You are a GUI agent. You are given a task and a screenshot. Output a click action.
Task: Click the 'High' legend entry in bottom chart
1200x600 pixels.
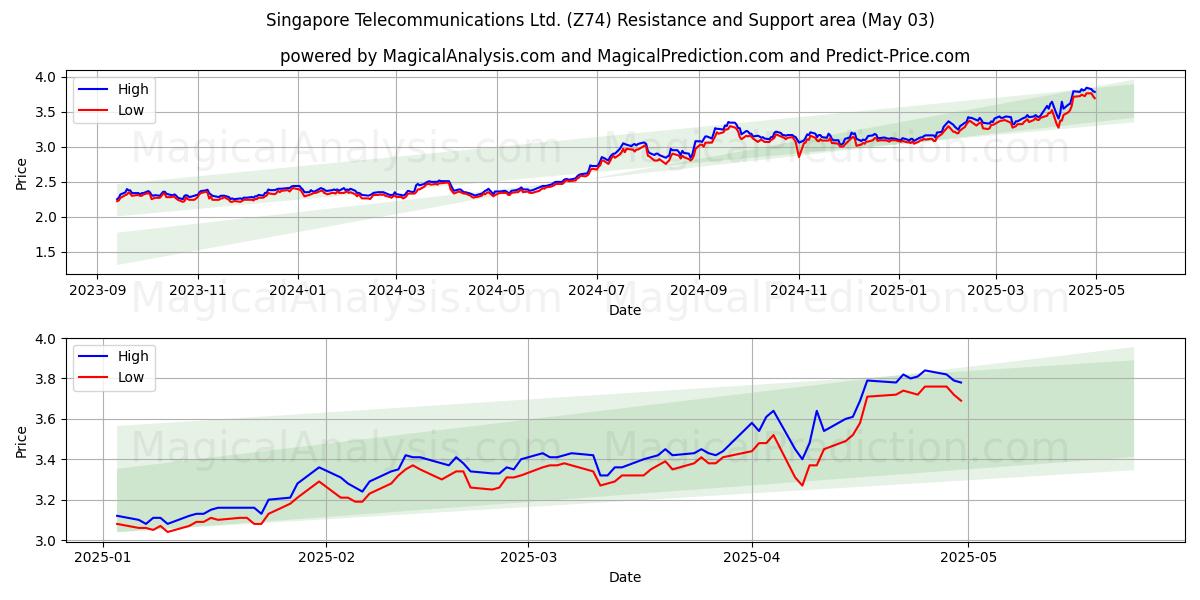113,356
